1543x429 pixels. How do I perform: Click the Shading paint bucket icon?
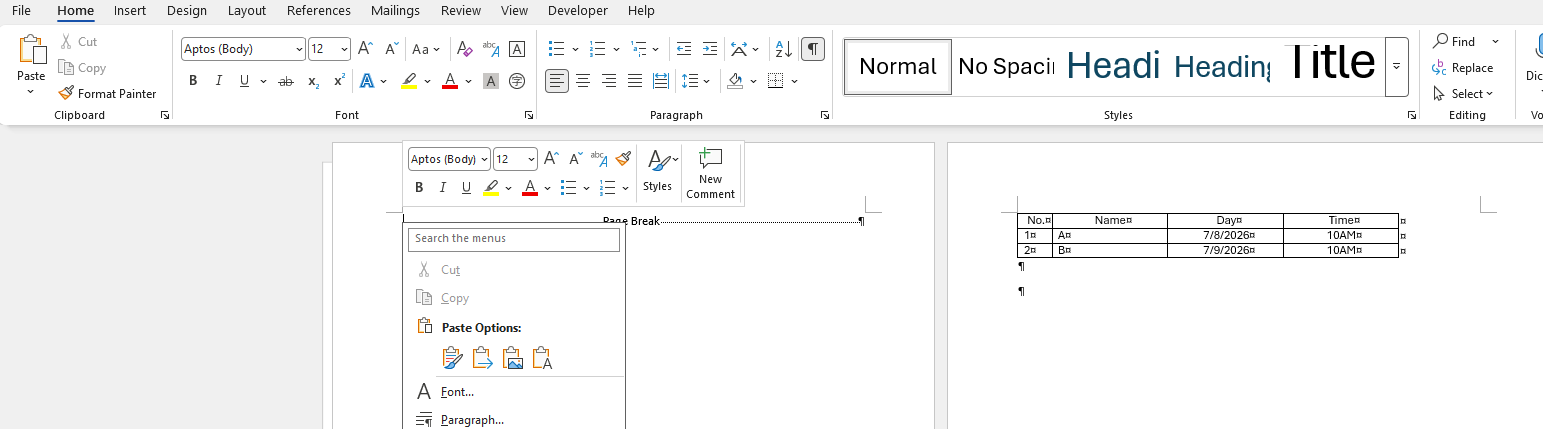tap(735, 81)
